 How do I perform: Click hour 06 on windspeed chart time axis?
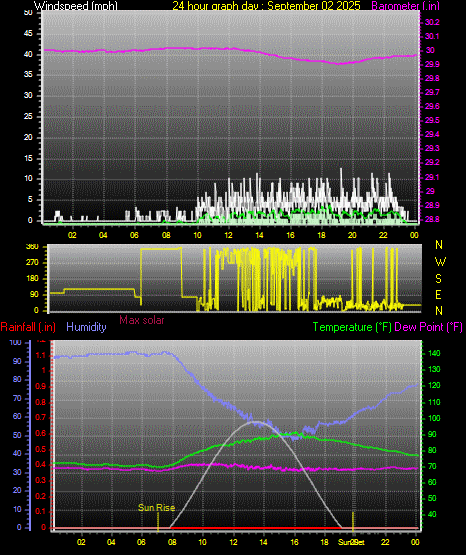[x=134, y=235]
